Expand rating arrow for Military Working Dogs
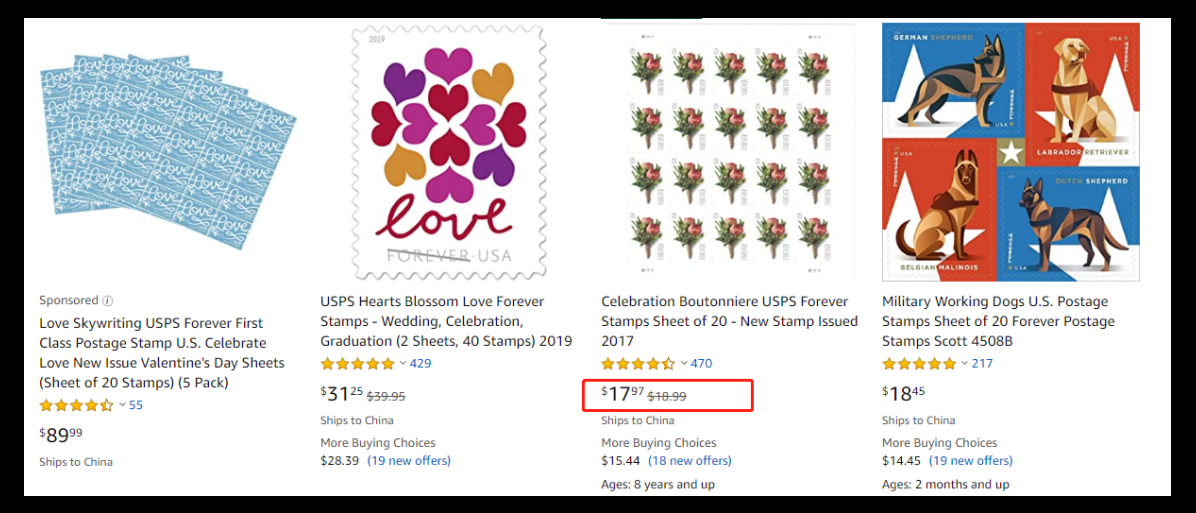The width and height of the screenshot is (1196, 513). [x=964, y=363]
